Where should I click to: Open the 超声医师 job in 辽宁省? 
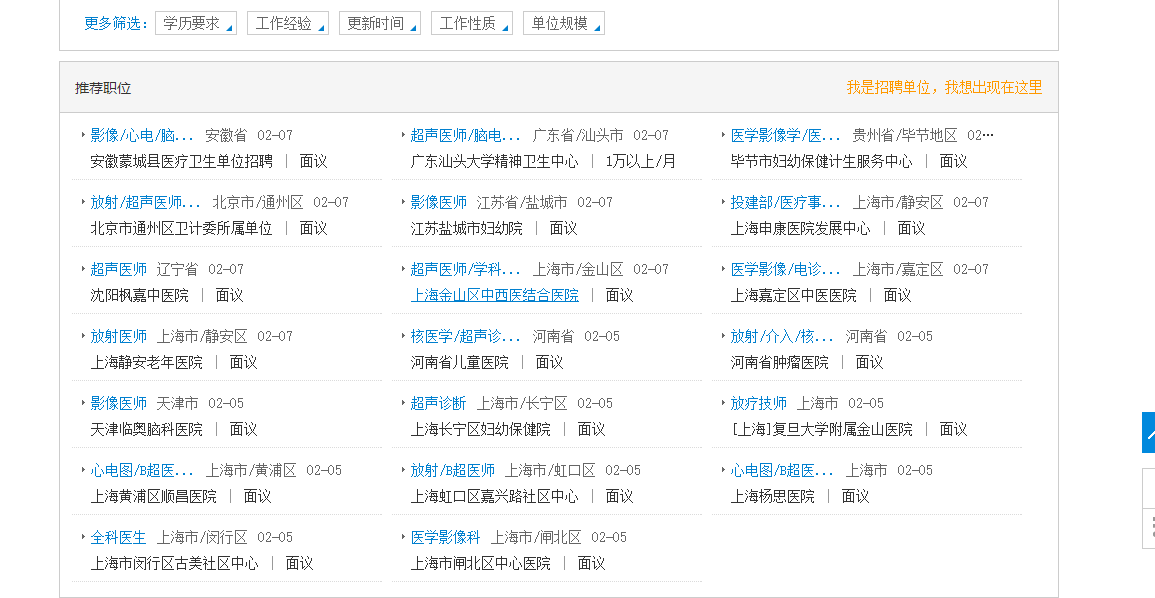118,268
